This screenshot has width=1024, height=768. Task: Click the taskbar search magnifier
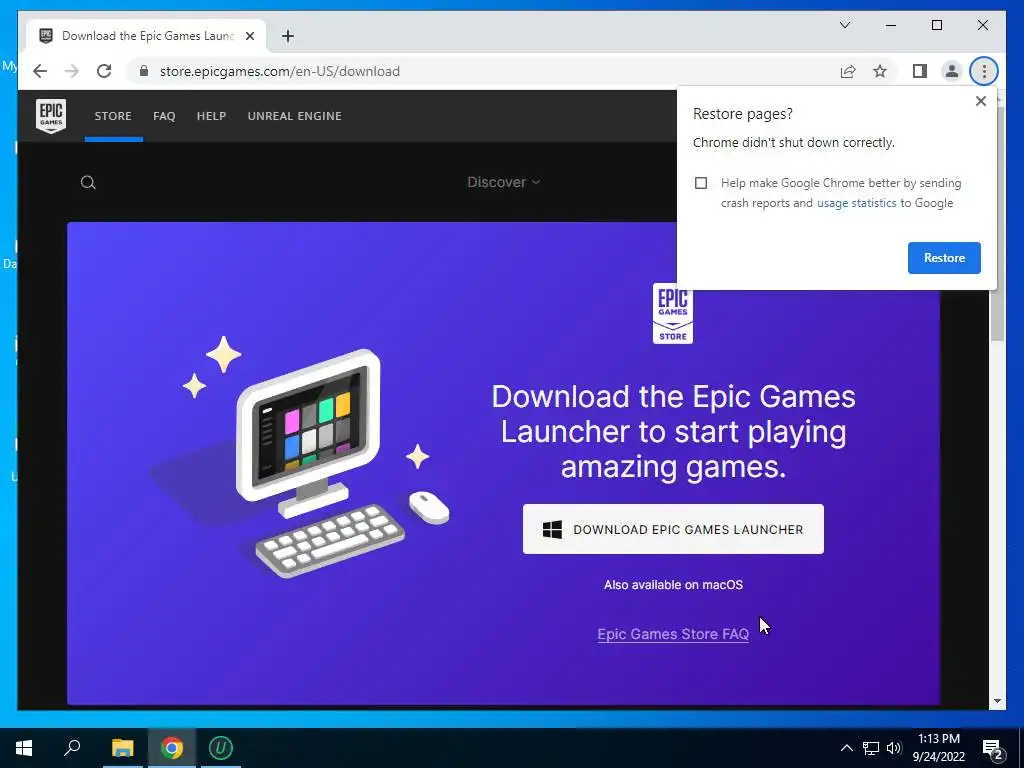[72, 748]
